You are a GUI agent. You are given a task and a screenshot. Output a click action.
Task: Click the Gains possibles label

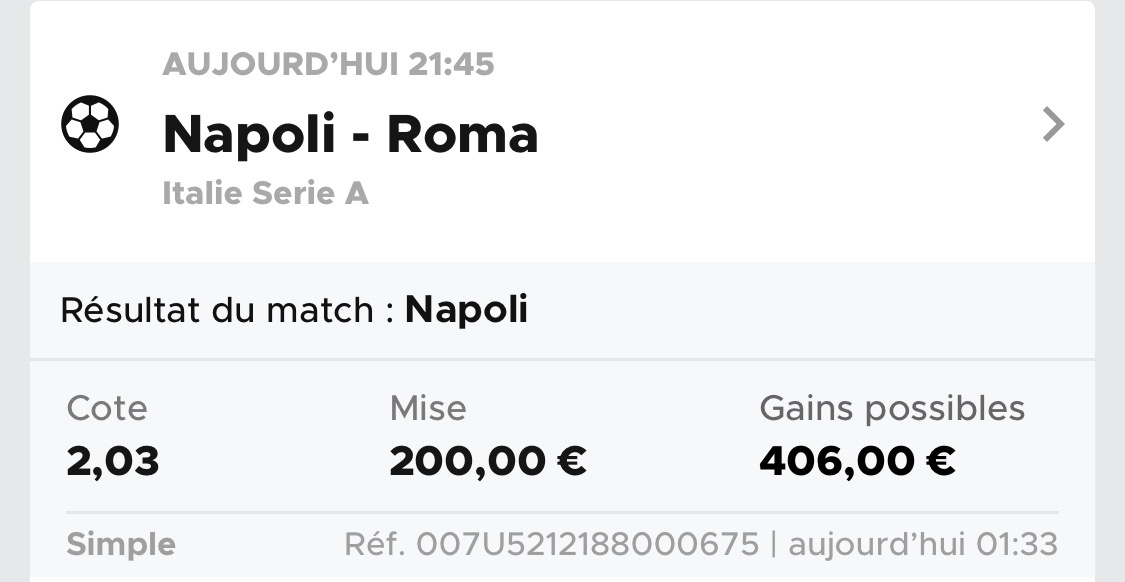pos(892,408)
